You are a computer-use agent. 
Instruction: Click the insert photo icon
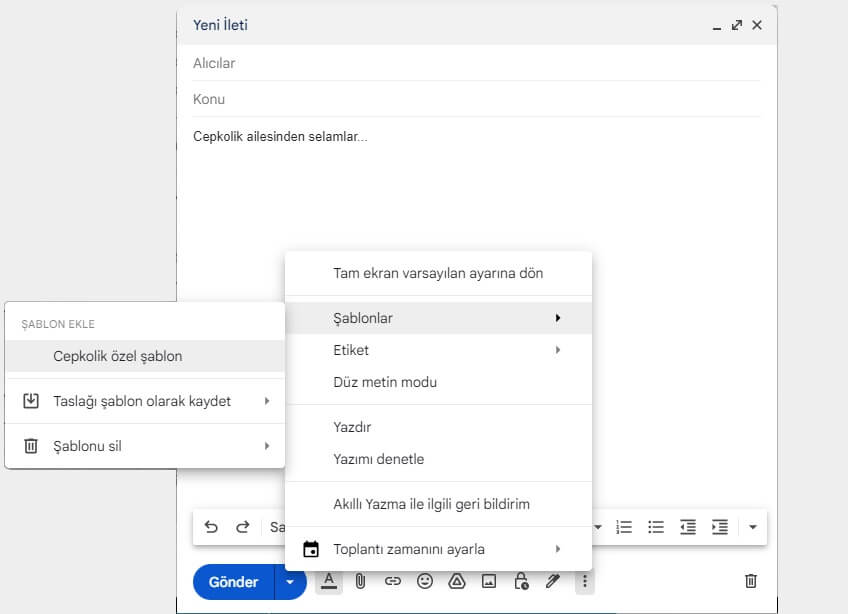(489, 581)
